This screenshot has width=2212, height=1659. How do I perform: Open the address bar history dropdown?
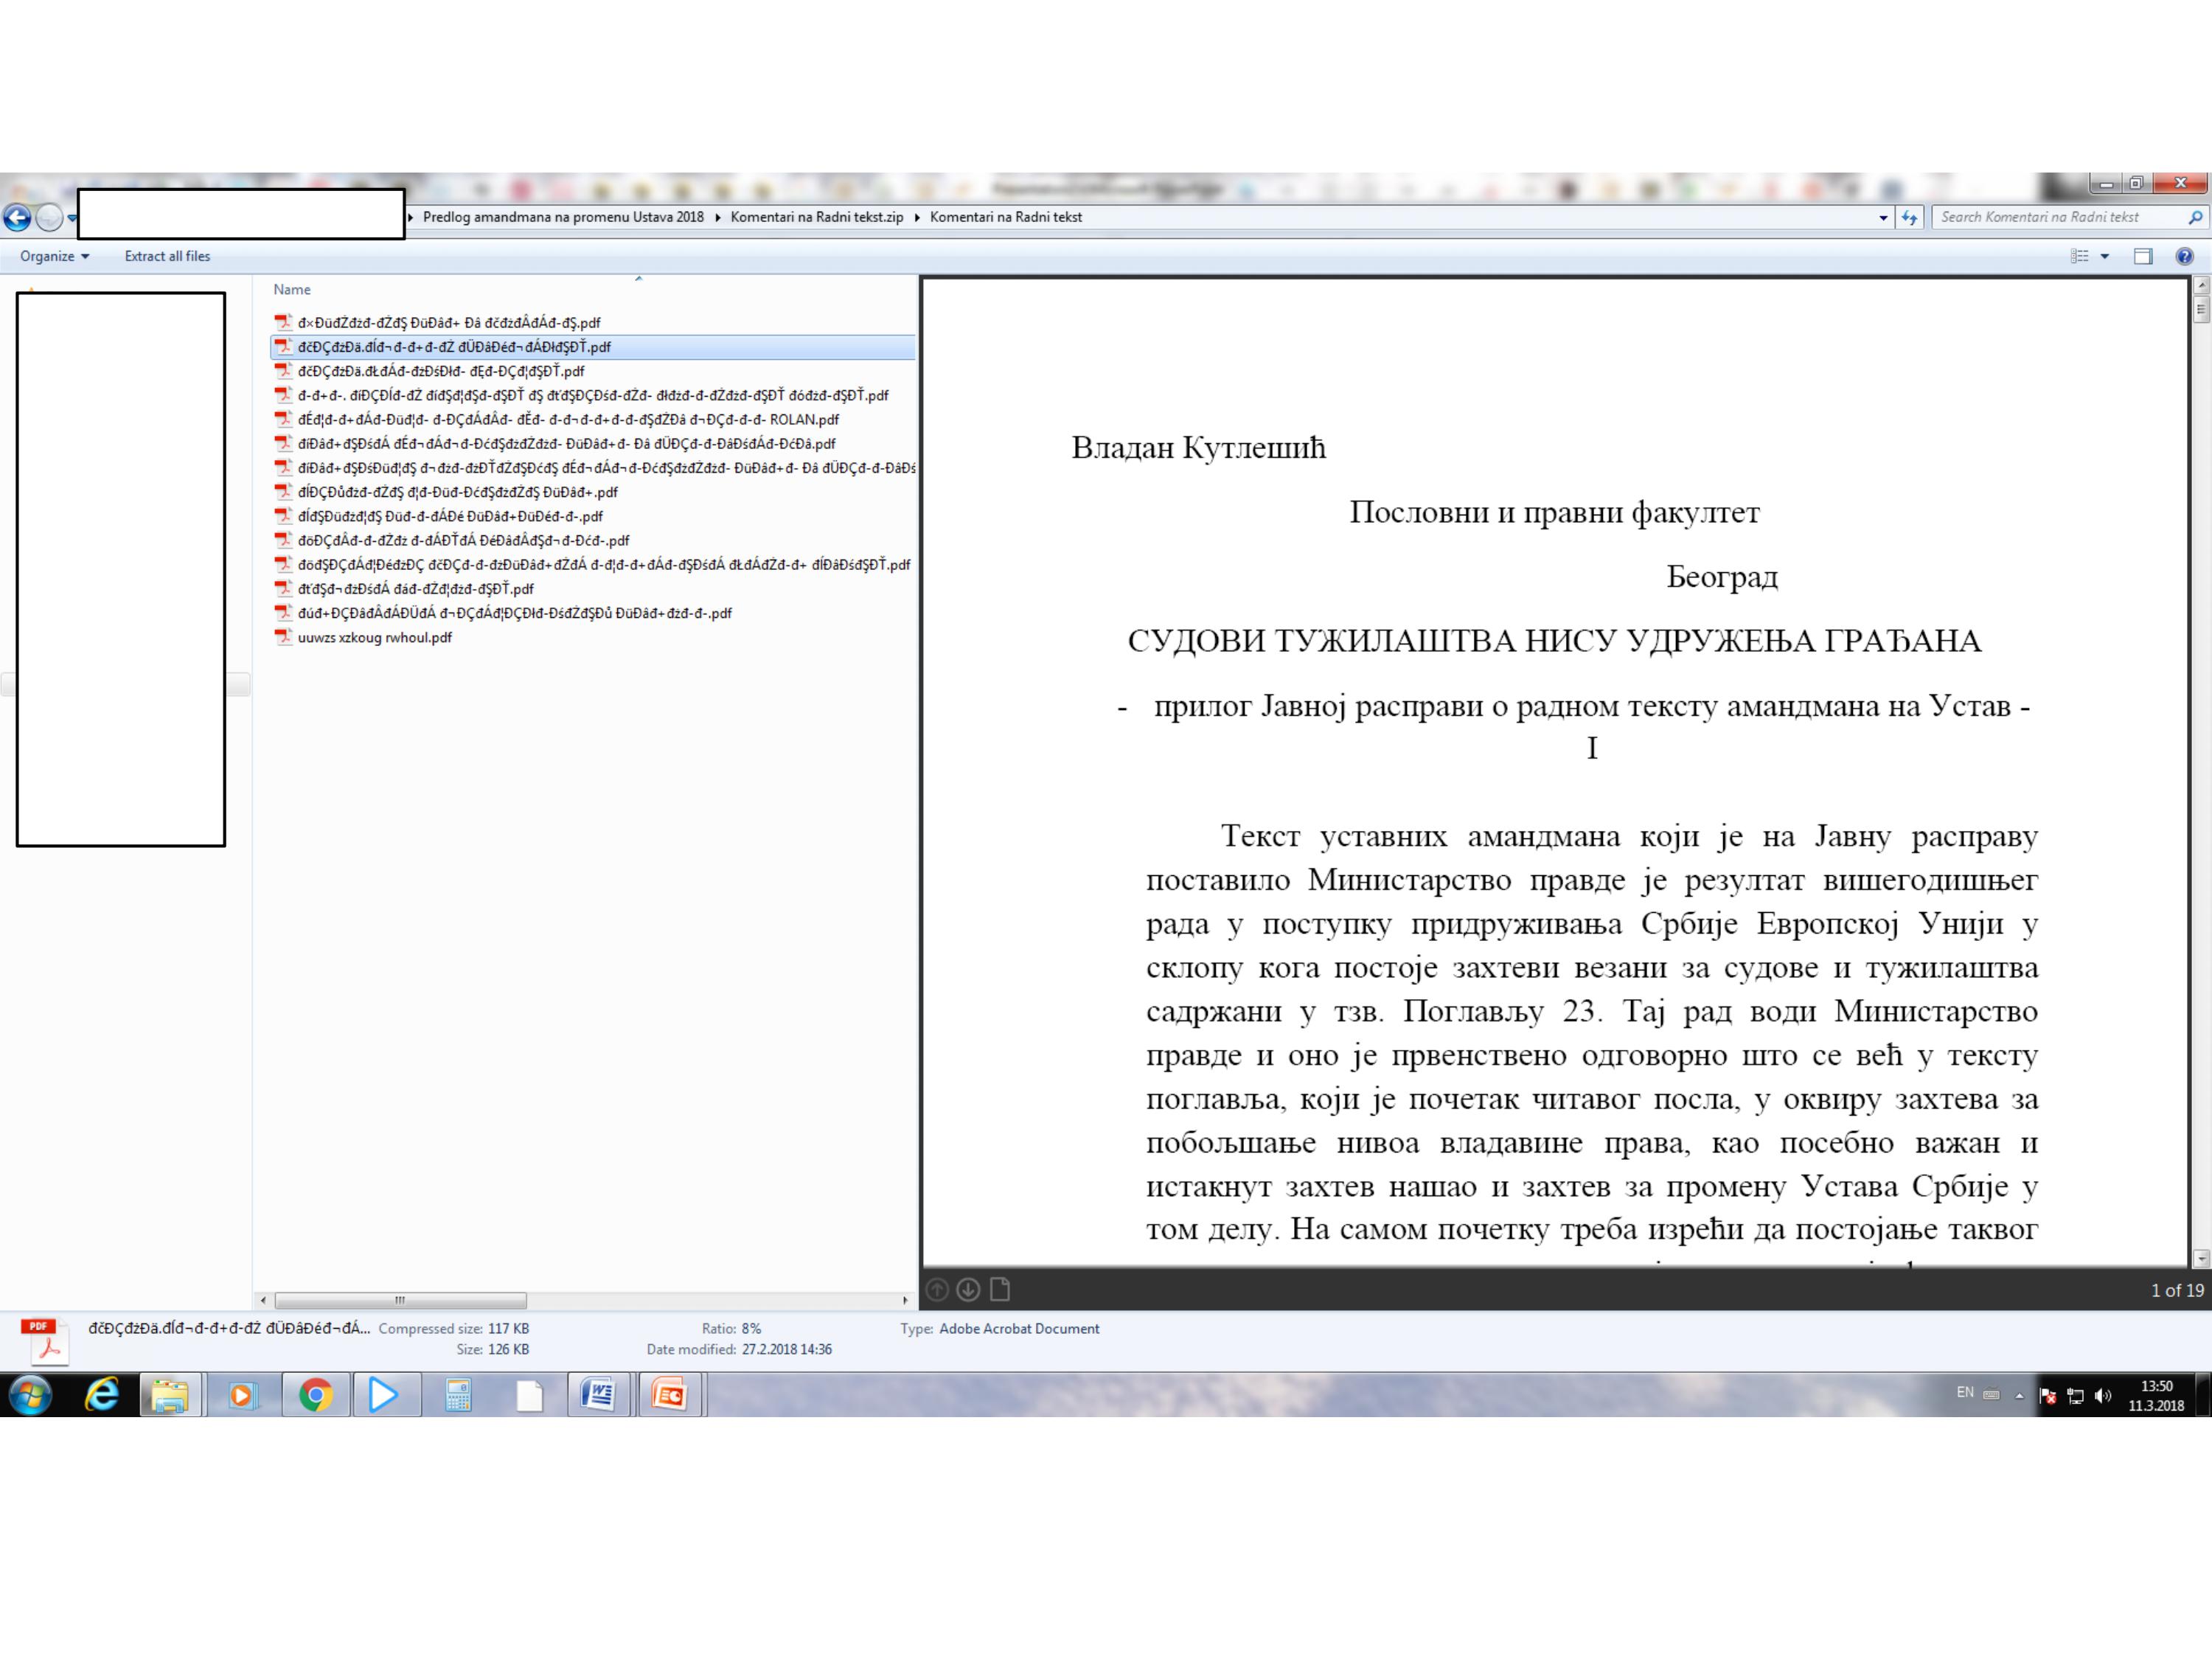[x=1884, y=217]
